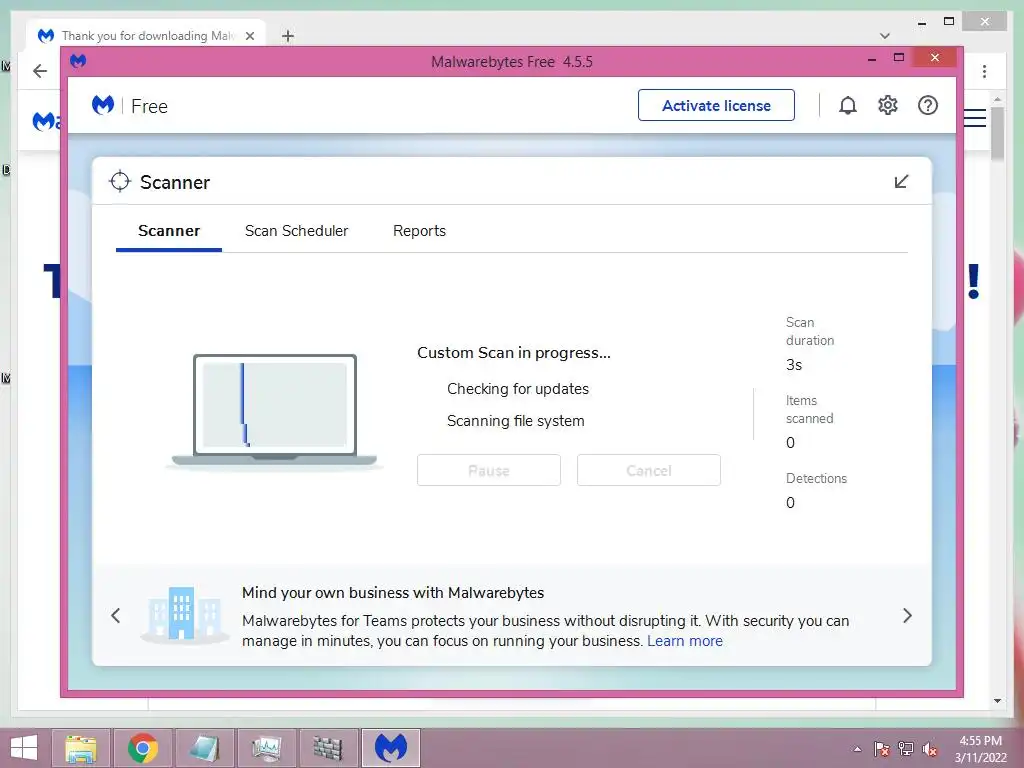Open the taskbar clock showing 4:55 PM
Image resolution: width=1024 pixels, height=768 pixels.
coord(980,749)
